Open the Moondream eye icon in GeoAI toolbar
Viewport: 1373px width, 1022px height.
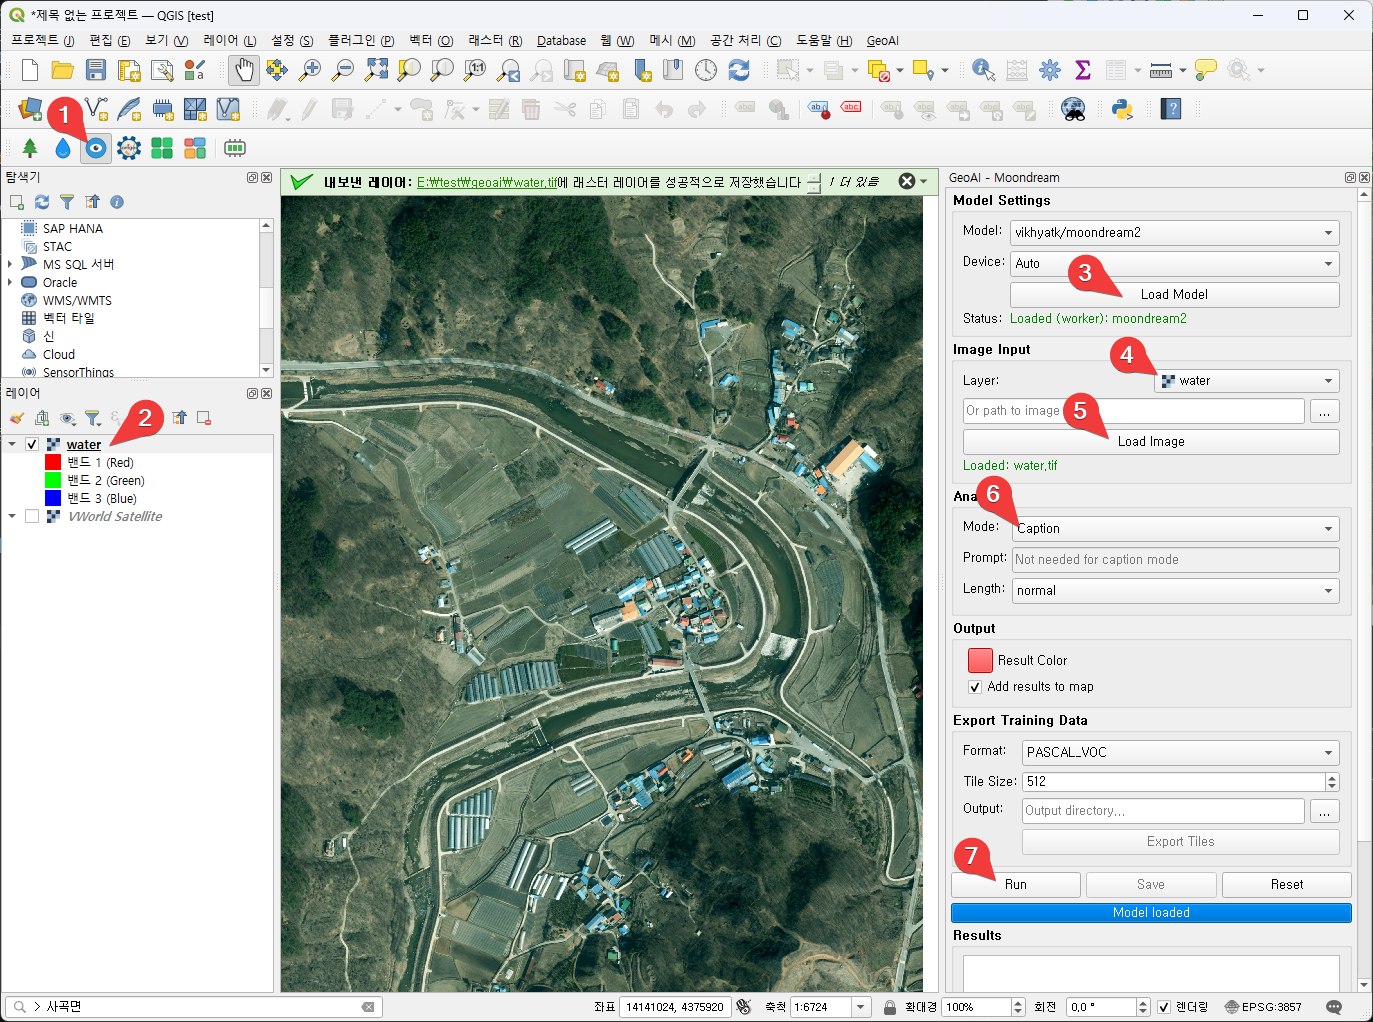pos(96,148)
